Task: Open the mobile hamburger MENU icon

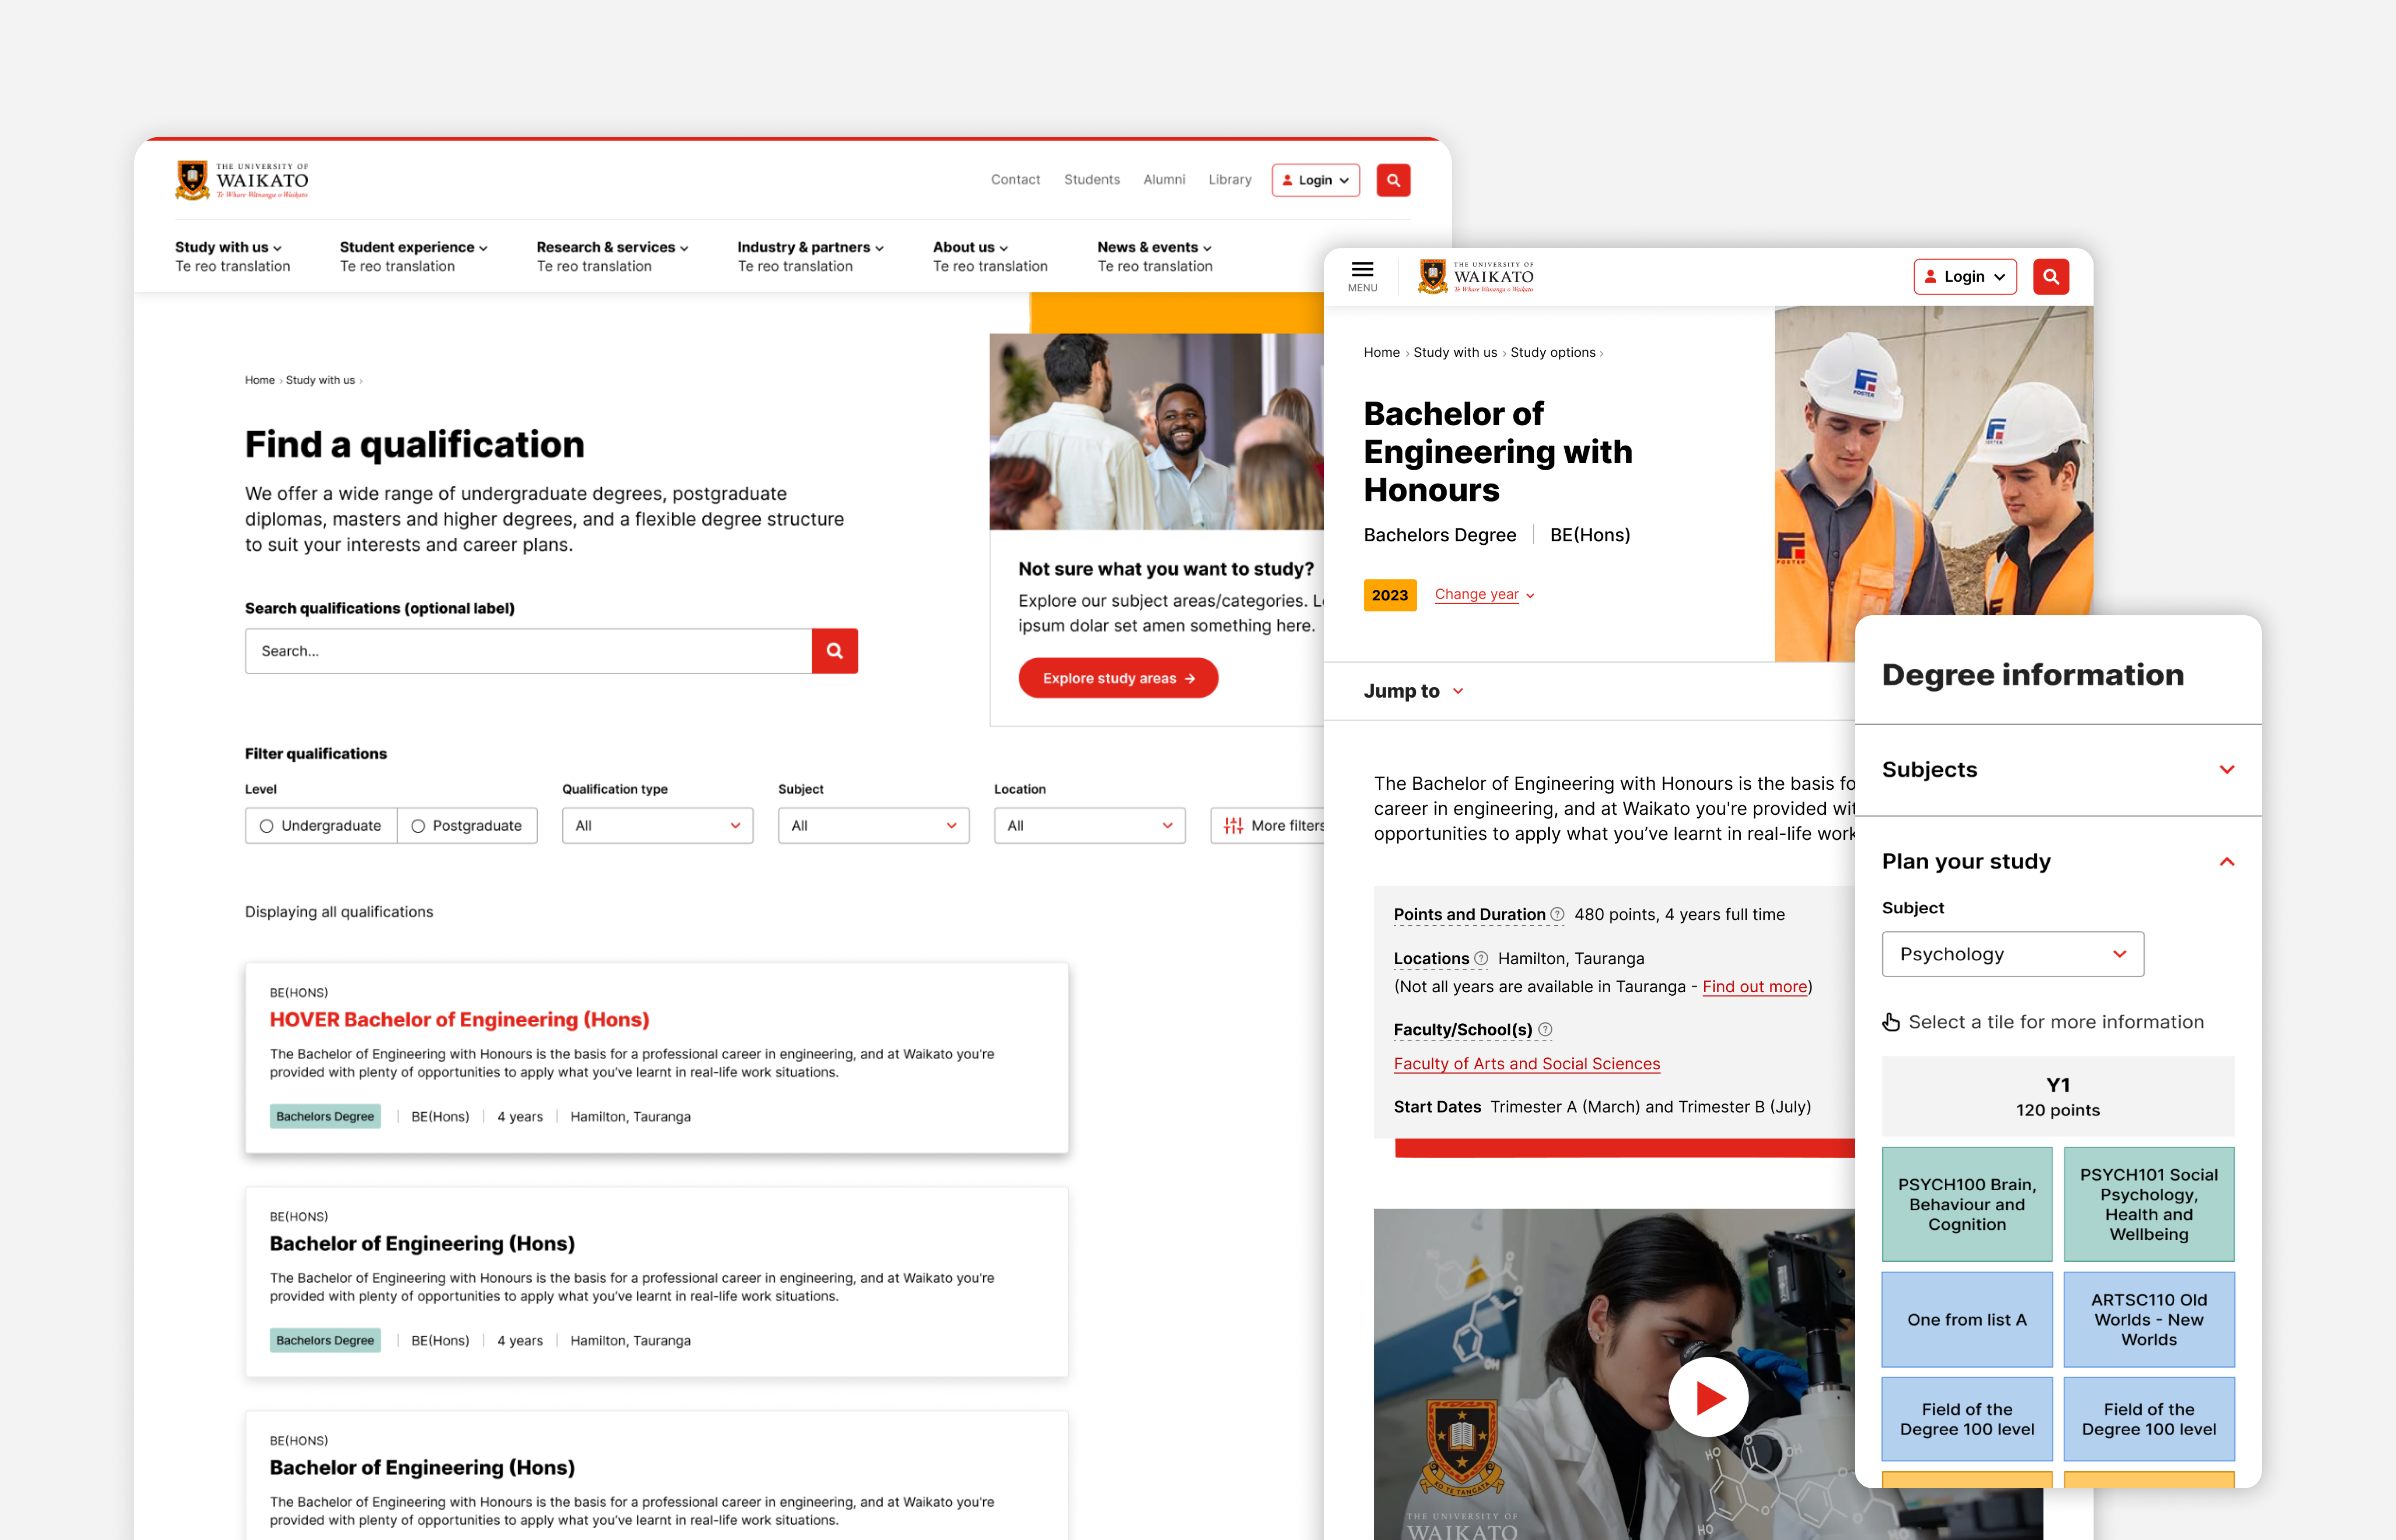Action: coord(1362,276)
